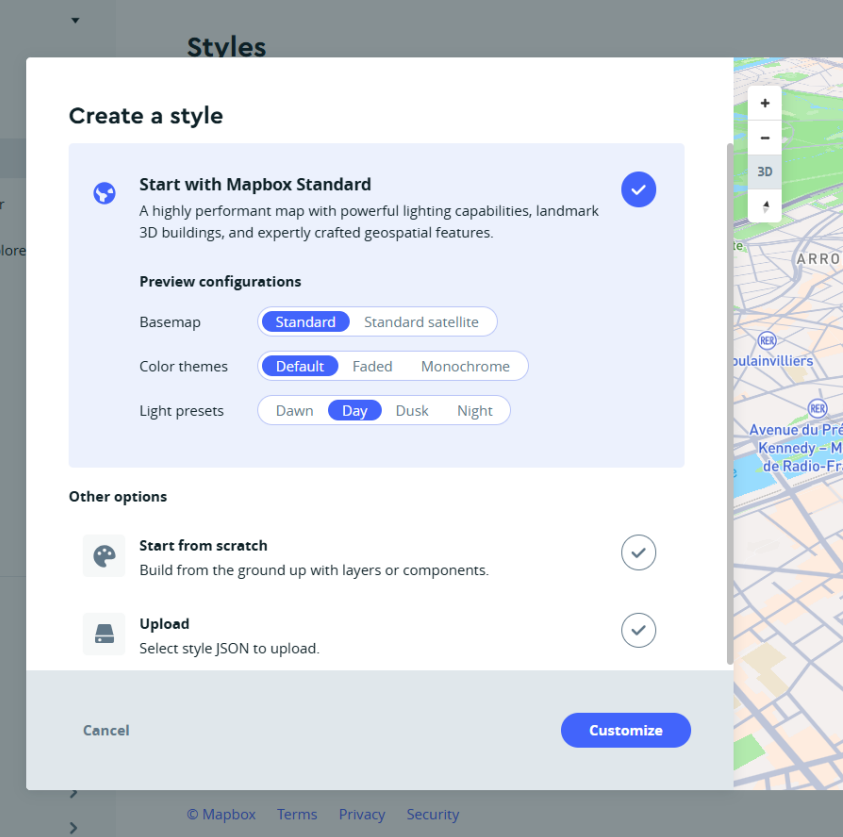Select the Upload option checkmark
Viewport: 843px width, 837px height.
(x=638, y=630)
